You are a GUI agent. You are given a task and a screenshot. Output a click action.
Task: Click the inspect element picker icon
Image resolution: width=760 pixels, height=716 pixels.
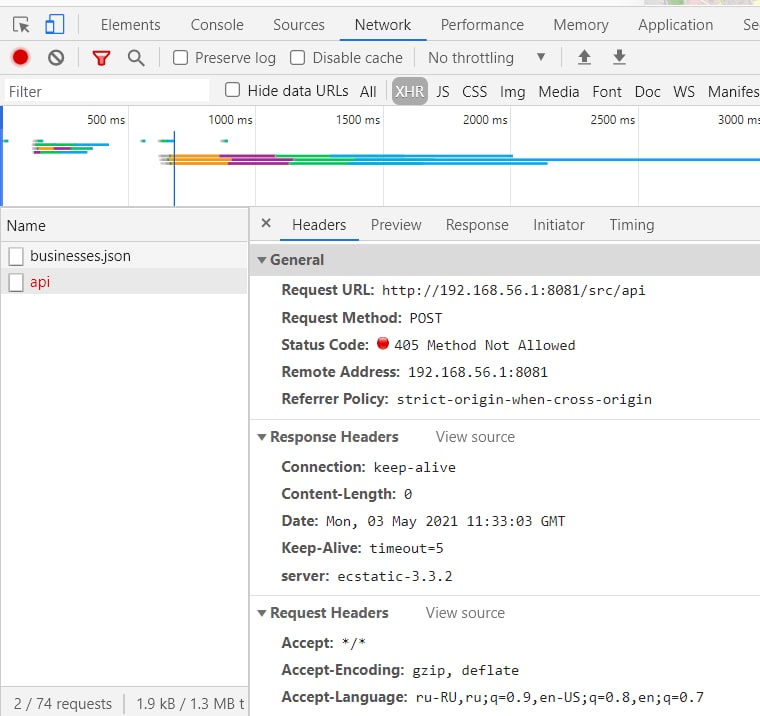click(21, 25)
